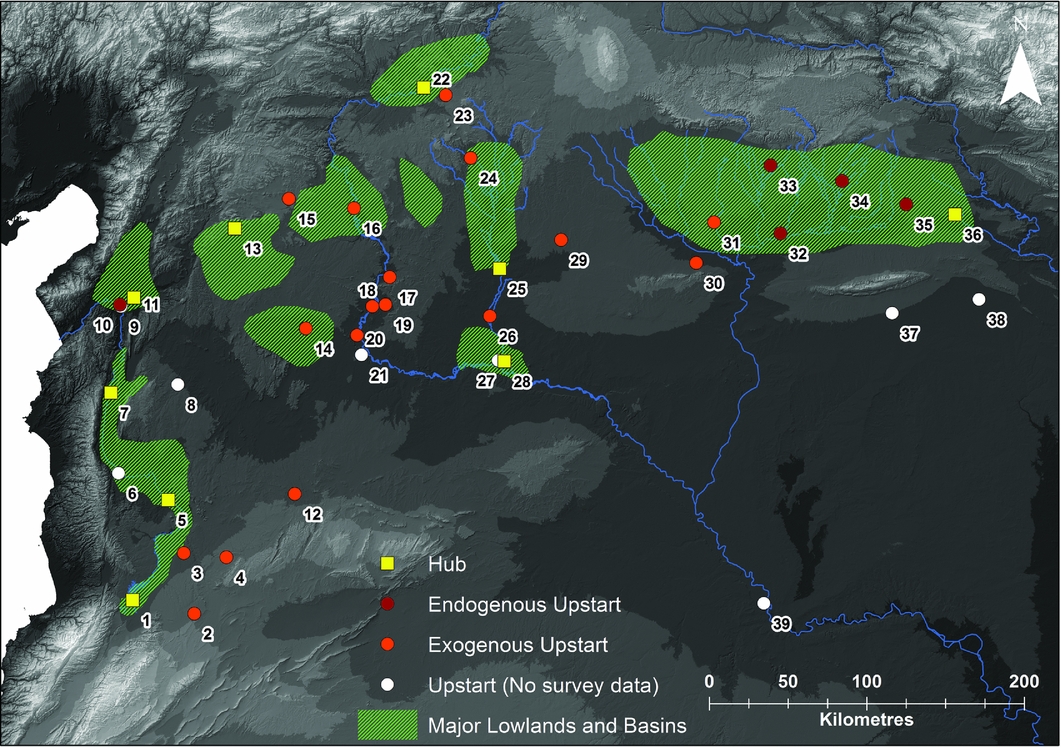Click the white marker labeled 38

pyautogui.click(x=979, y=300)
